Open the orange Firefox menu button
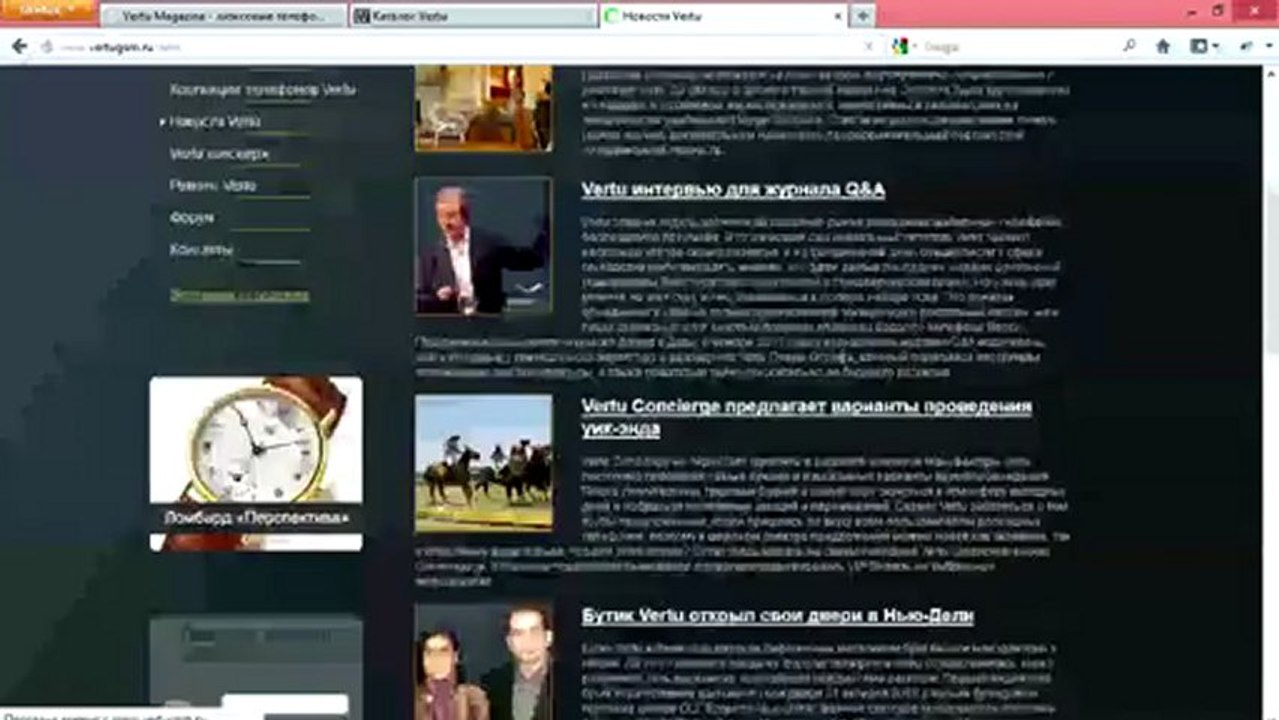This screenshot has height=720, width=1279. click(48, 10)
